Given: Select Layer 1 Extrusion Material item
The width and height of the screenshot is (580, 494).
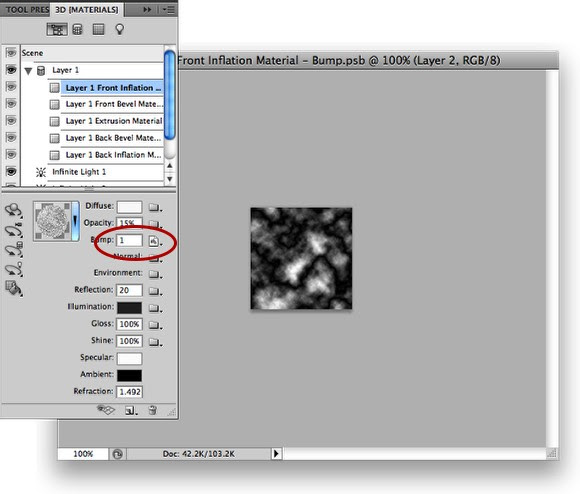Looking at the screenshot, I should [x=112, y=121].
